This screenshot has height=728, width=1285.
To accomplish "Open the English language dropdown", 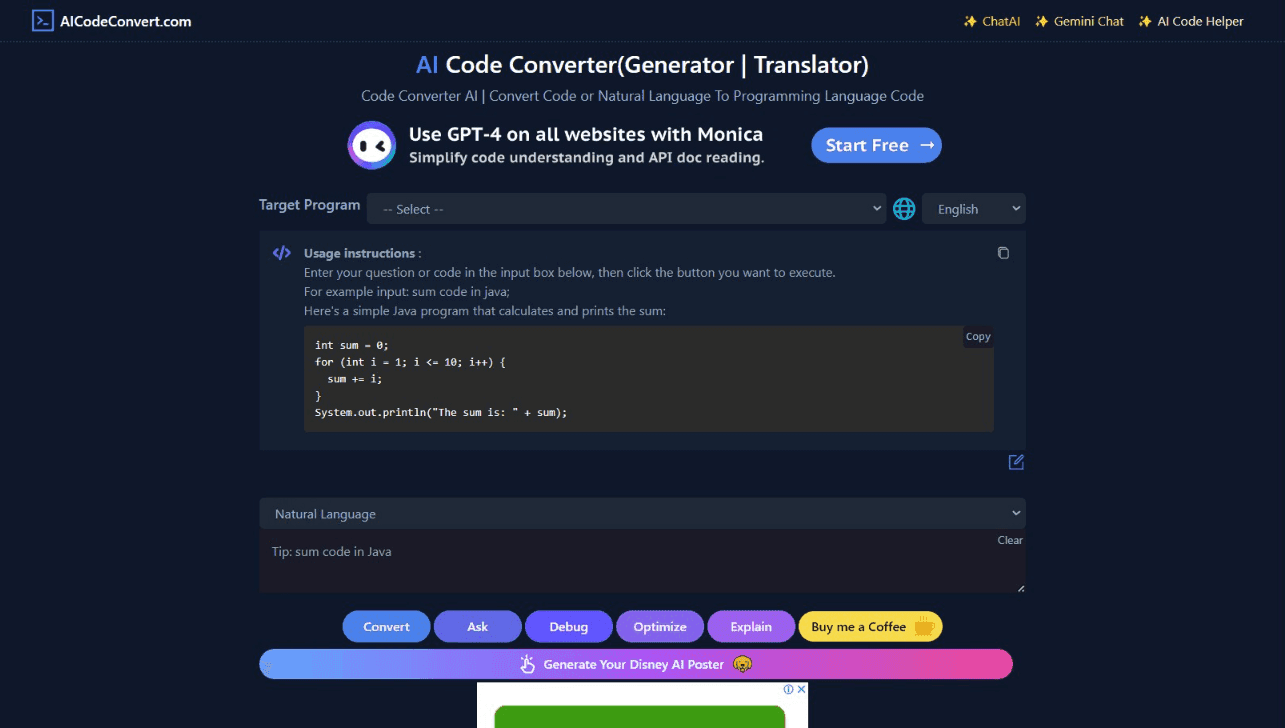I will tap(974, 209).
